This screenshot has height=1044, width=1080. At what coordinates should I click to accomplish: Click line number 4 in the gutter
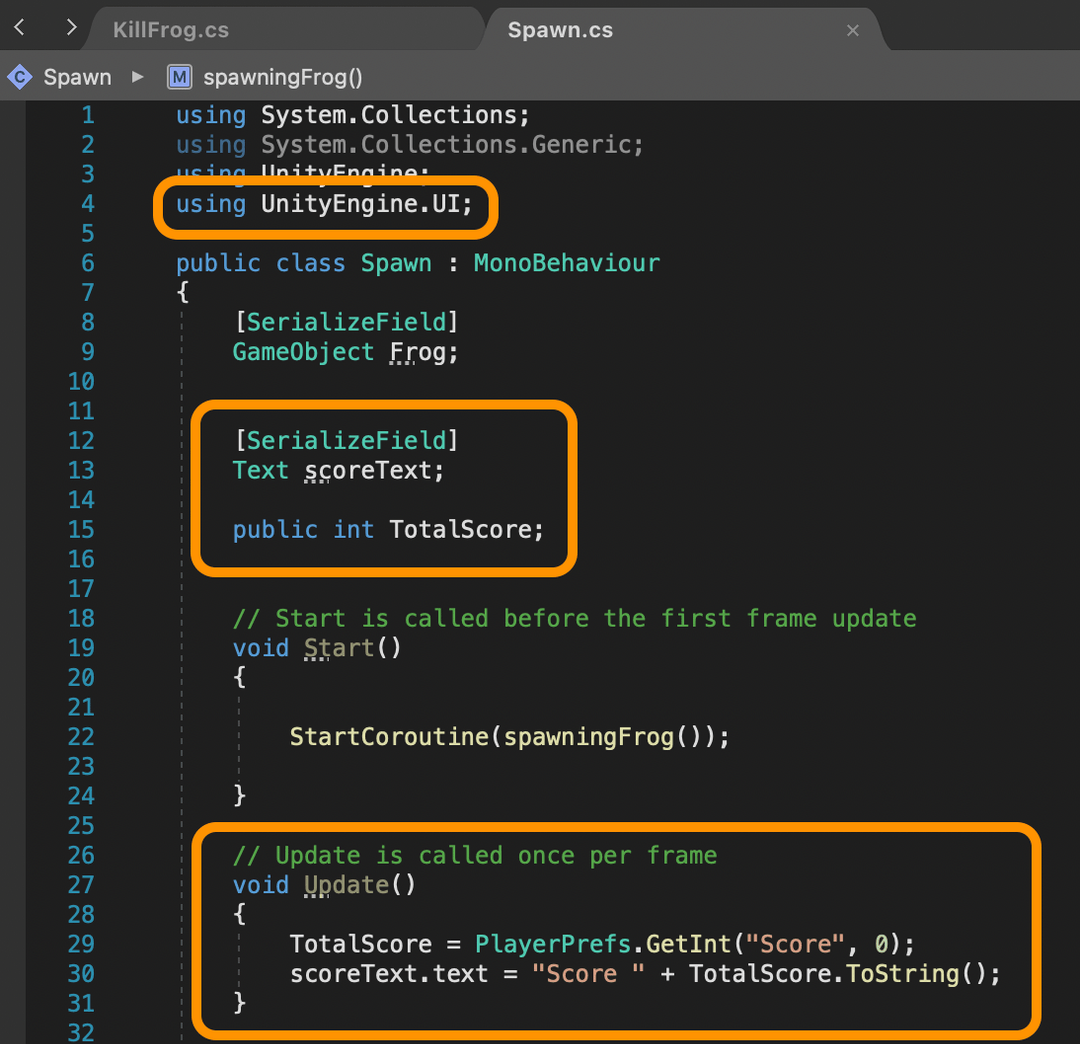(x=88, y=204)
